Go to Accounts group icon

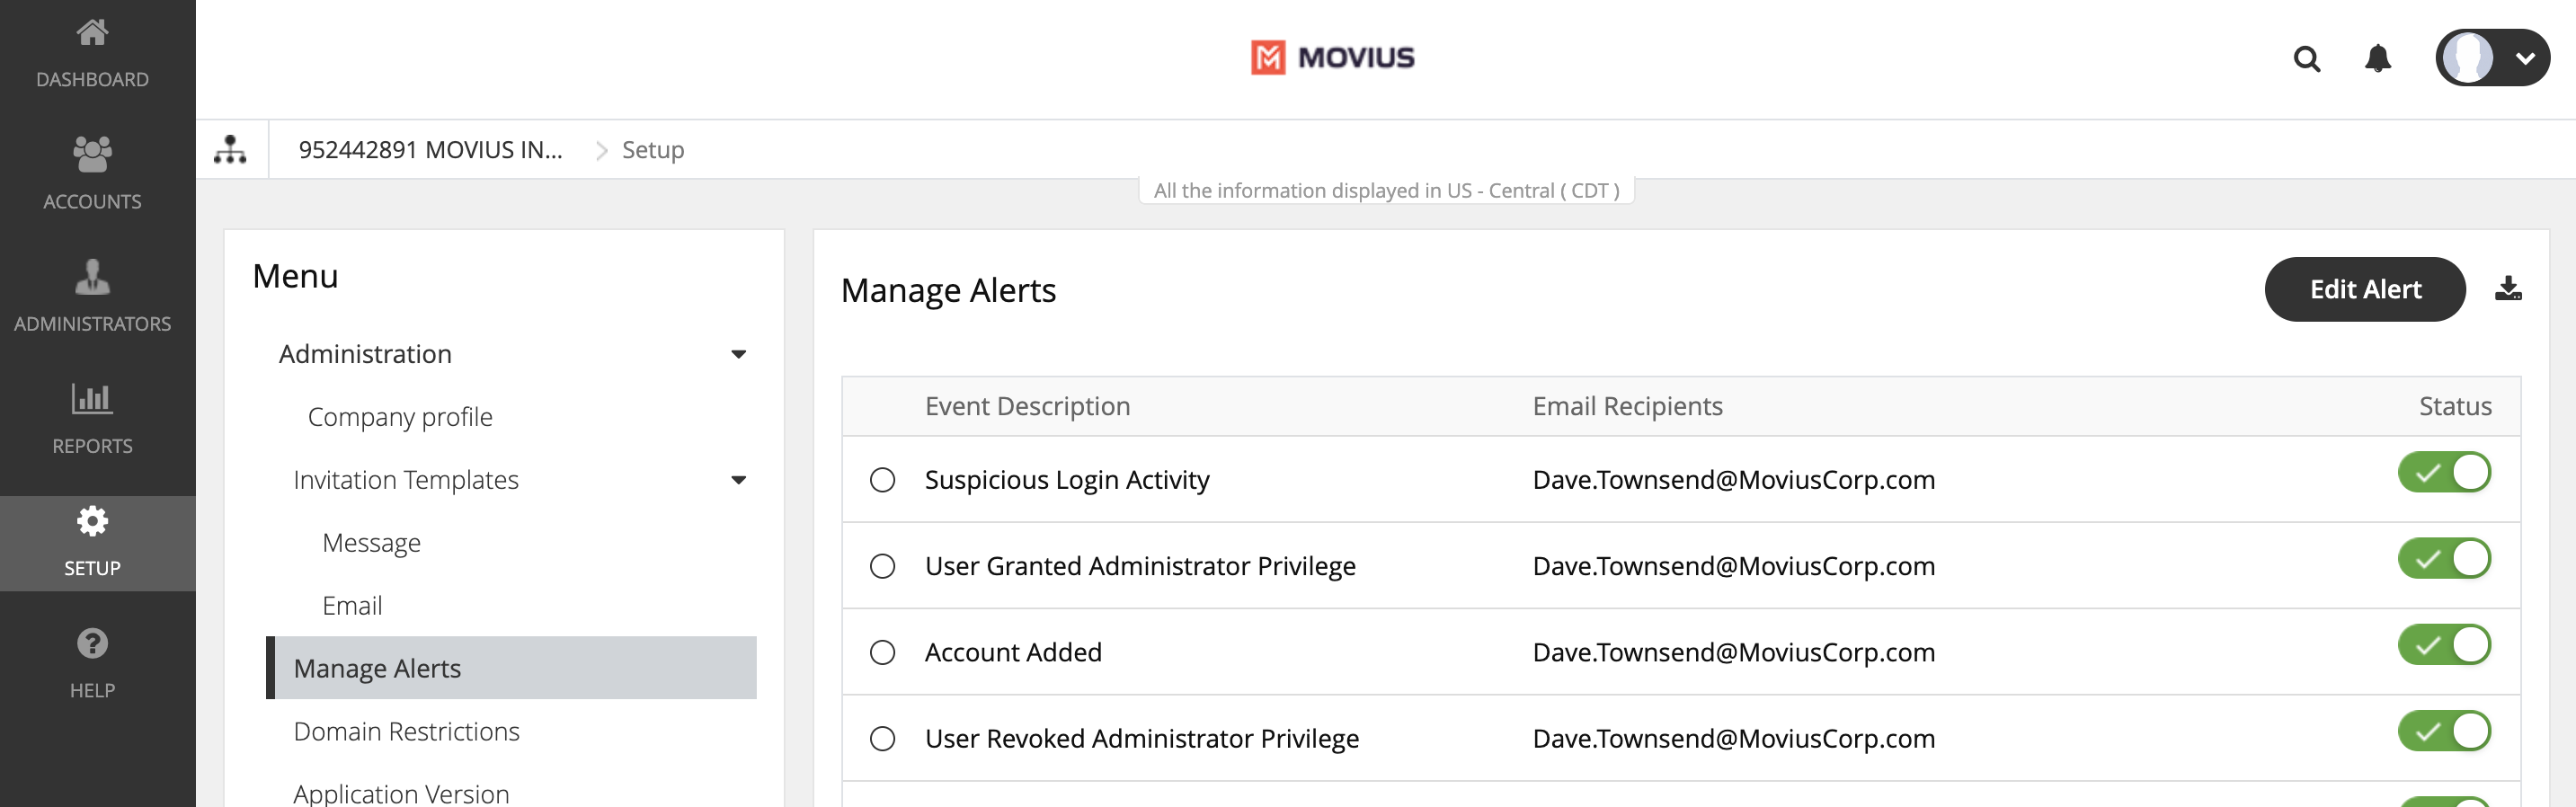[x=92, y=154]
